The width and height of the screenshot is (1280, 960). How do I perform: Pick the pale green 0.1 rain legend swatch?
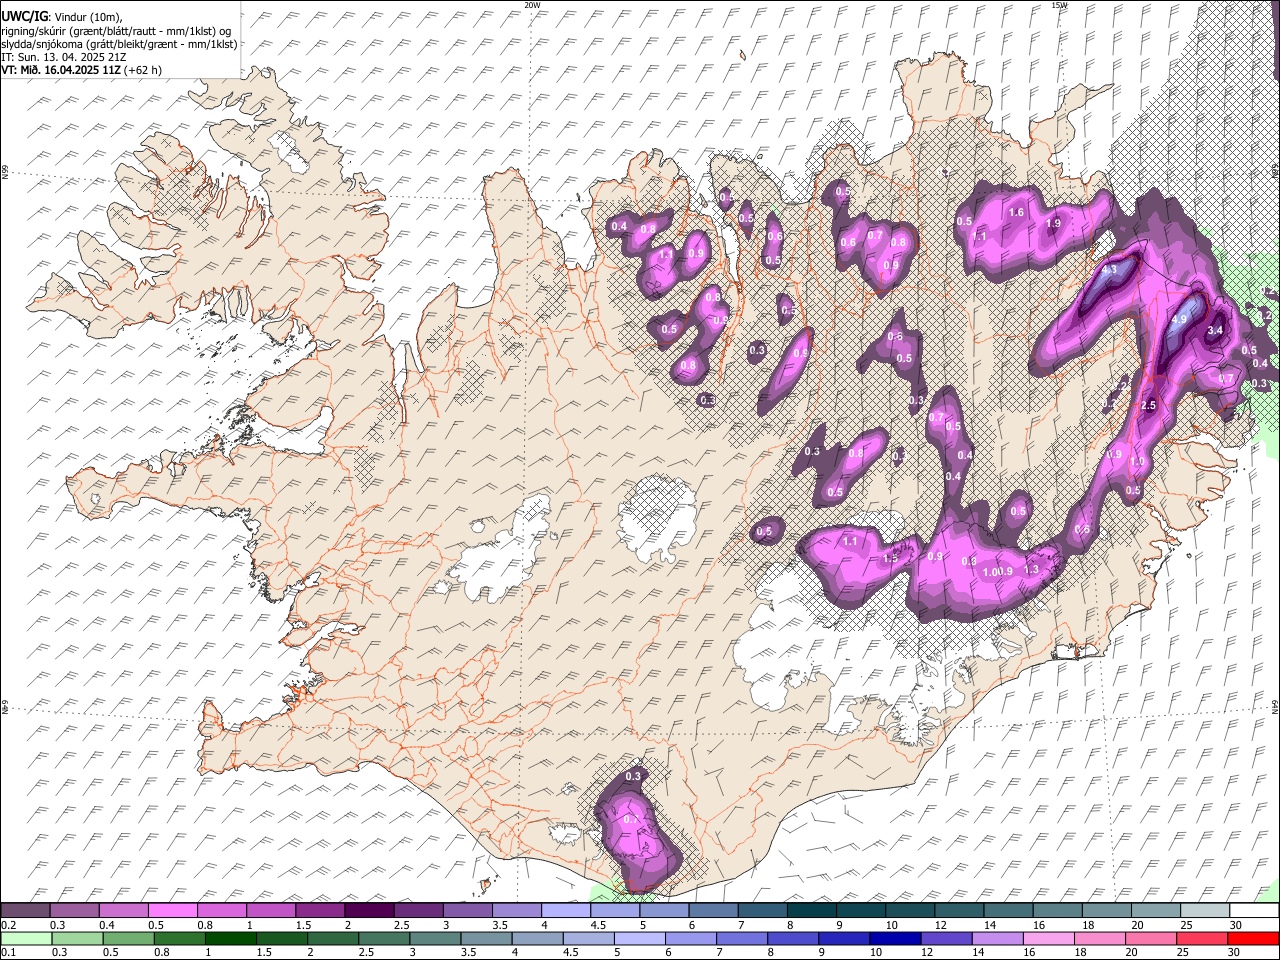[26, 938]
